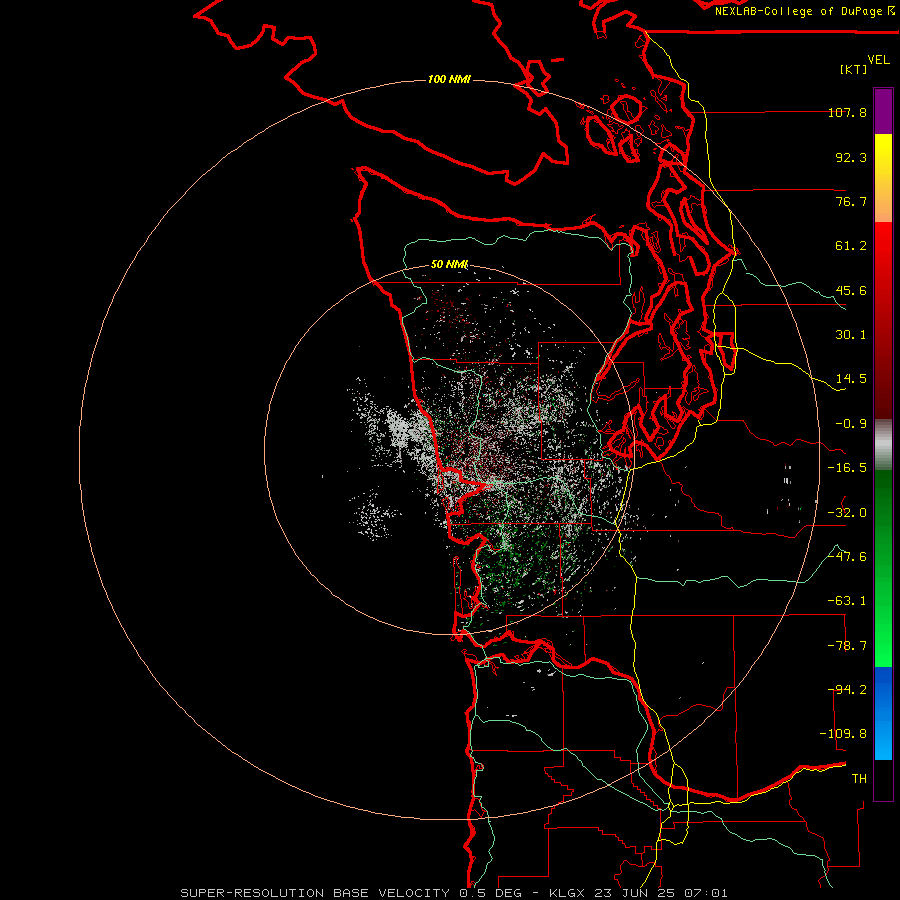
Task: Click the -94.2 velocity scale value
Action: [847, 690]
